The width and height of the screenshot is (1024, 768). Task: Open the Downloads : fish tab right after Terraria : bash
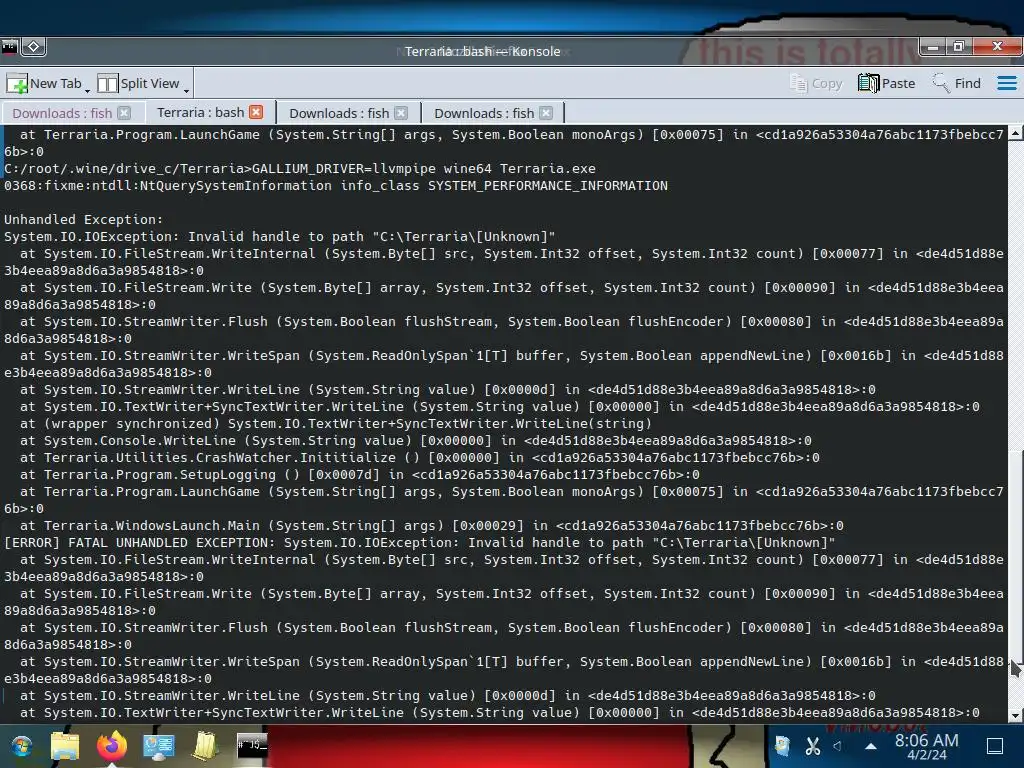339,113
